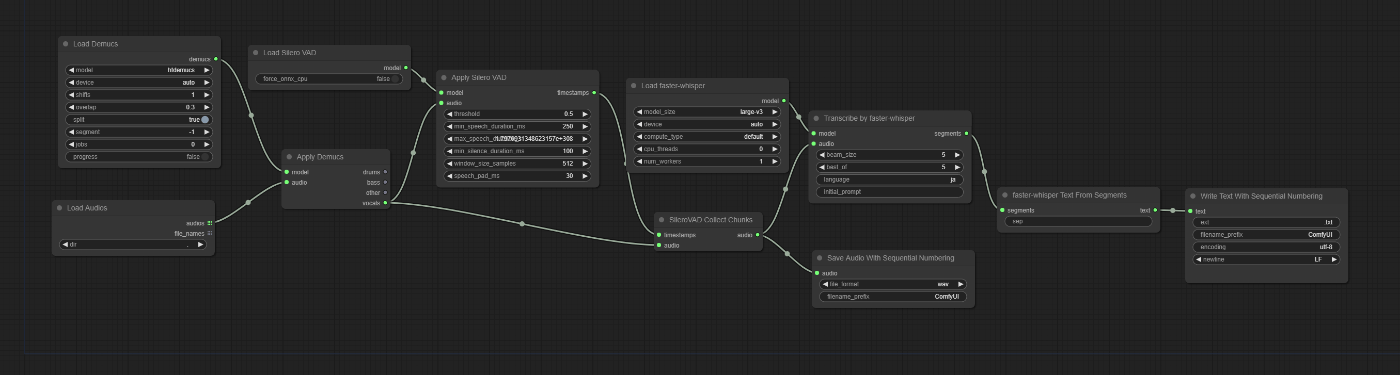Screen dimensions: 1400x375
Task: Change the model value hdemucs in Load Demucs
Action: point(138,70)
